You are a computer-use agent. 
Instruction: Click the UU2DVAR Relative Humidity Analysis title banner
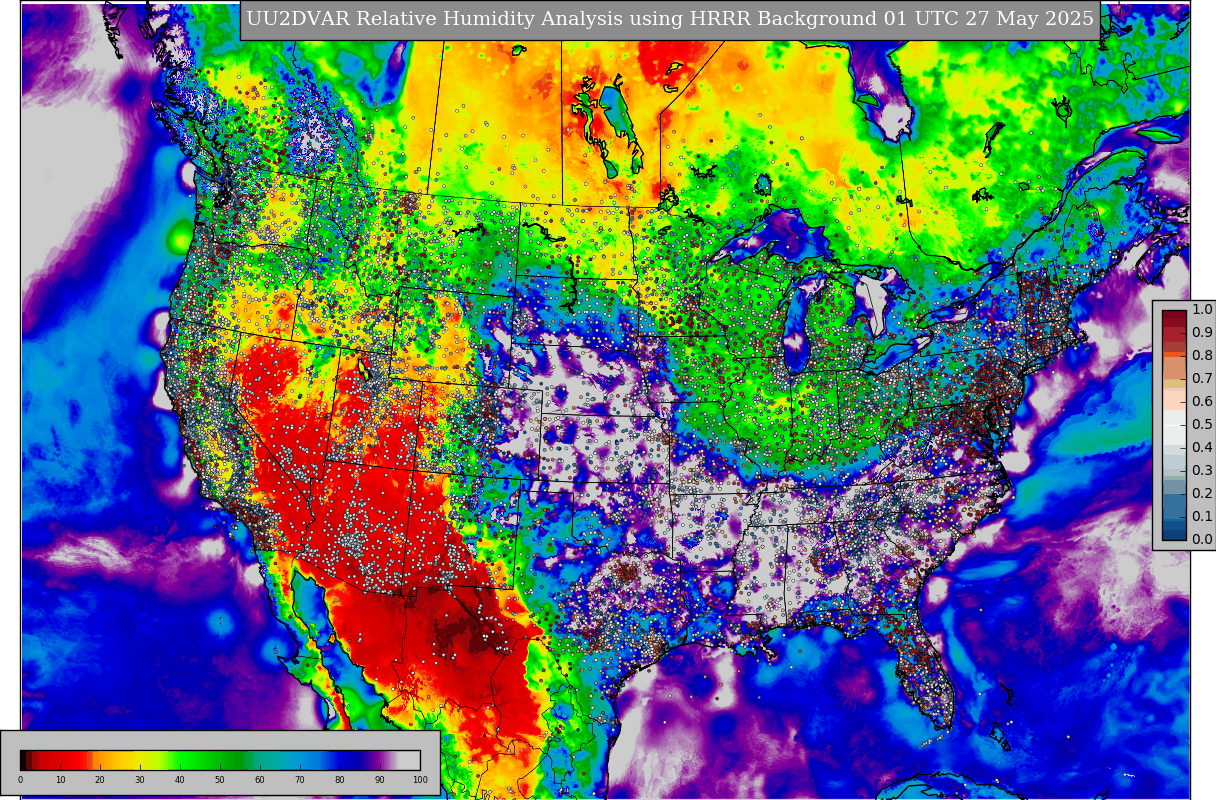pyautogui.click(x=670, y=19)
